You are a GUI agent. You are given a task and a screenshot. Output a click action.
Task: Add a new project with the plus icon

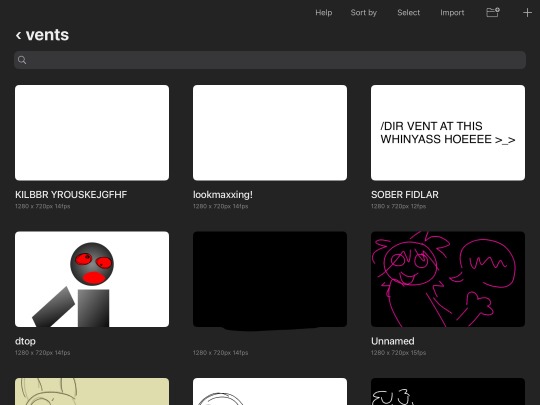coord(527,13)
